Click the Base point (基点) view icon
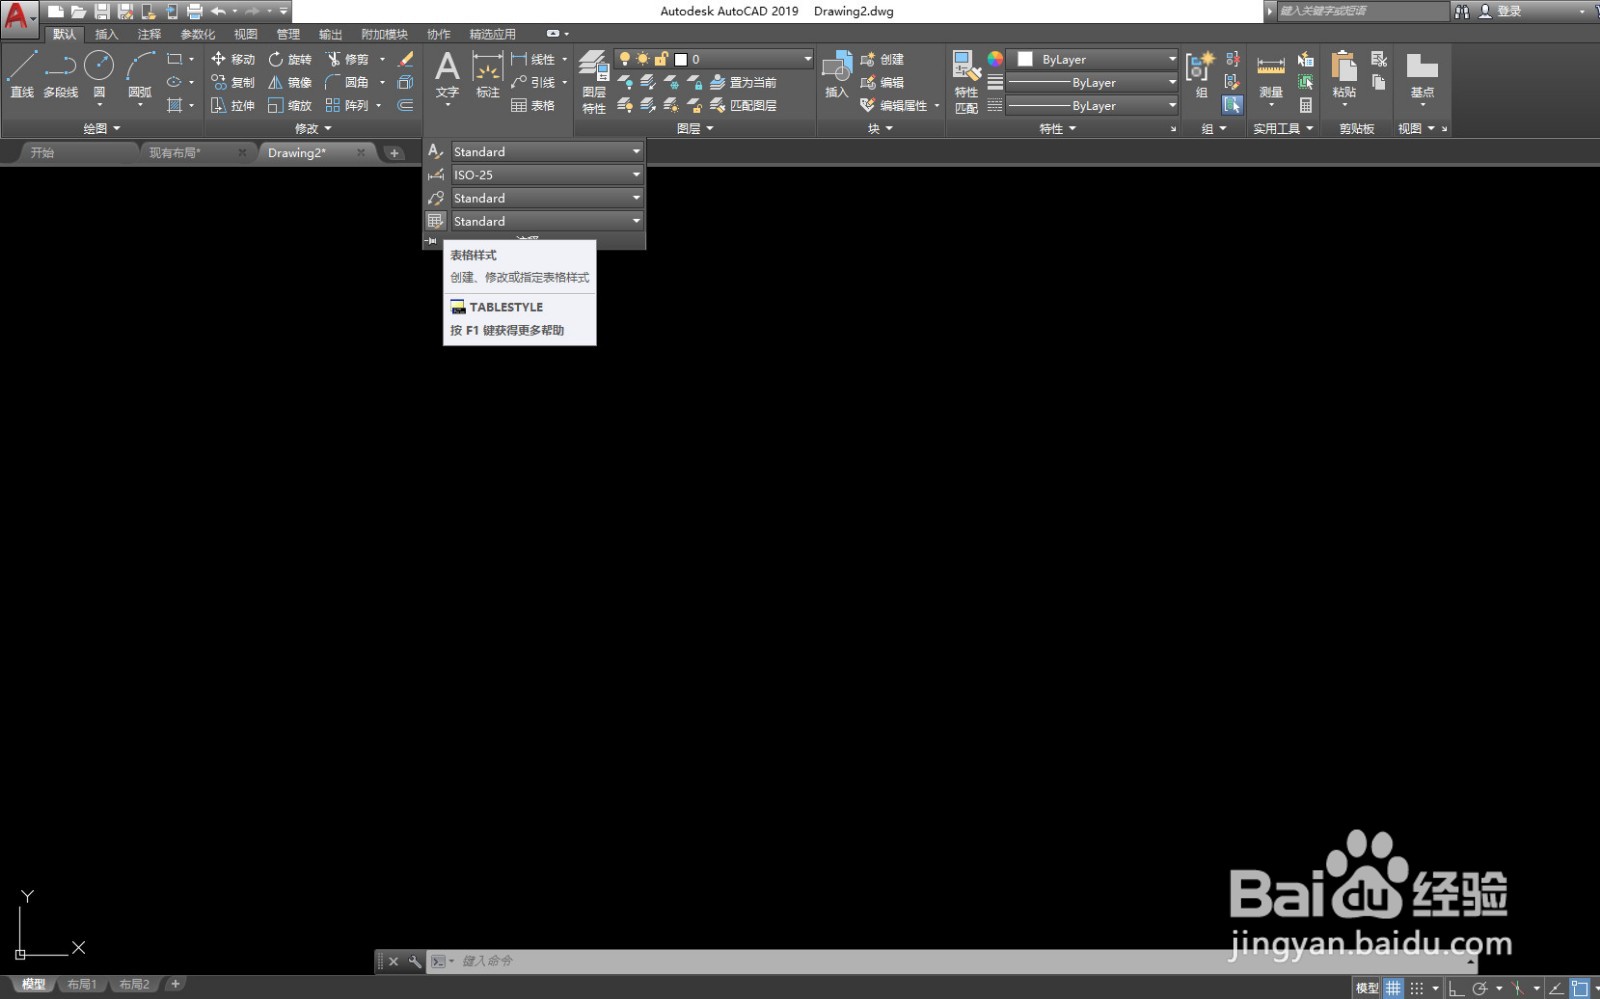This screenshot has width=1600, height=999. pyautogui.click(x=1422, y=74)
